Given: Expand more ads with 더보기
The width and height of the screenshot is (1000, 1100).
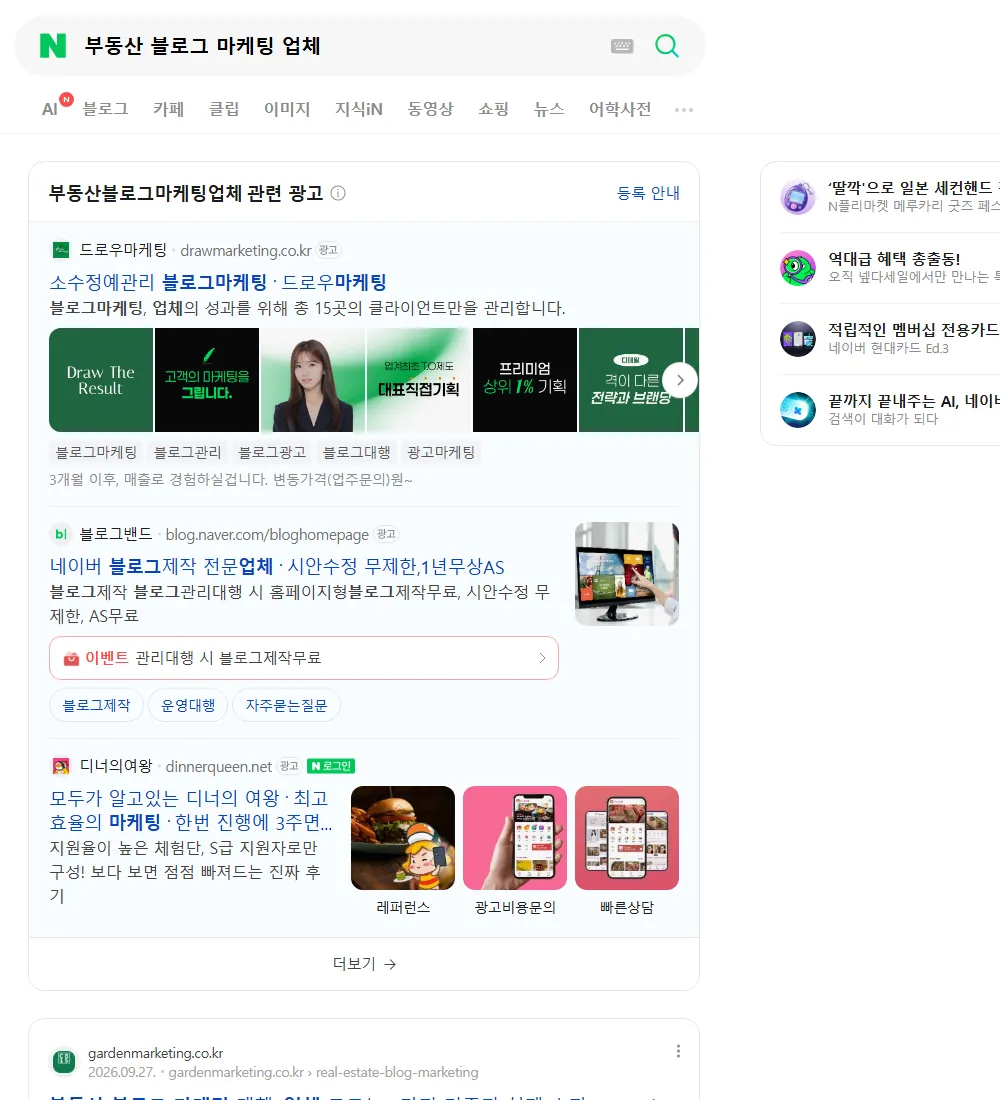Looking at the screenshot, I should click(364, 964).
